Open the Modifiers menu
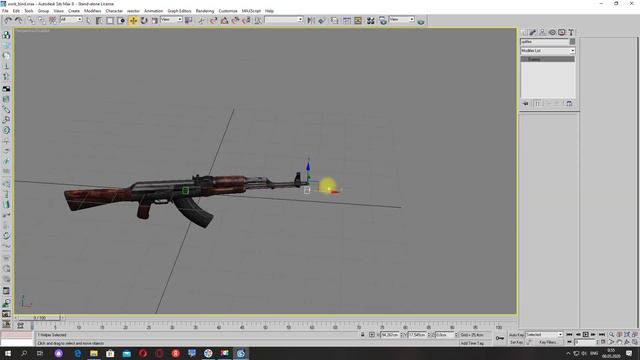640x360 pixels. point(93,11)
